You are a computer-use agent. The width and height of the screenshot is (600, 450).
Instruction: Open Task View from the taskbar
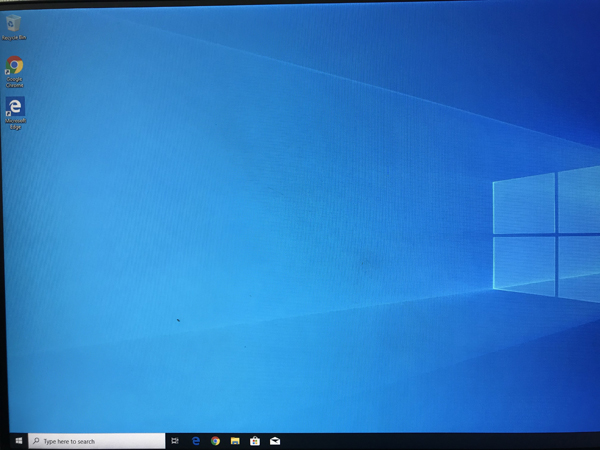pyautogui.click(x=175, y=441)
